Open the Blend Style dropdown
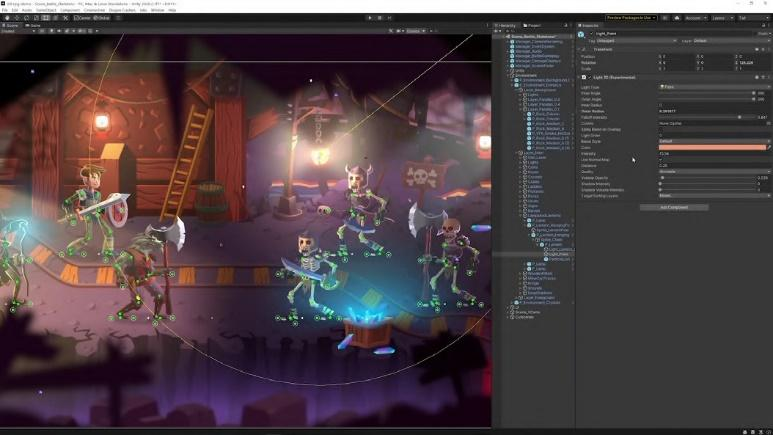 [715, 142]
